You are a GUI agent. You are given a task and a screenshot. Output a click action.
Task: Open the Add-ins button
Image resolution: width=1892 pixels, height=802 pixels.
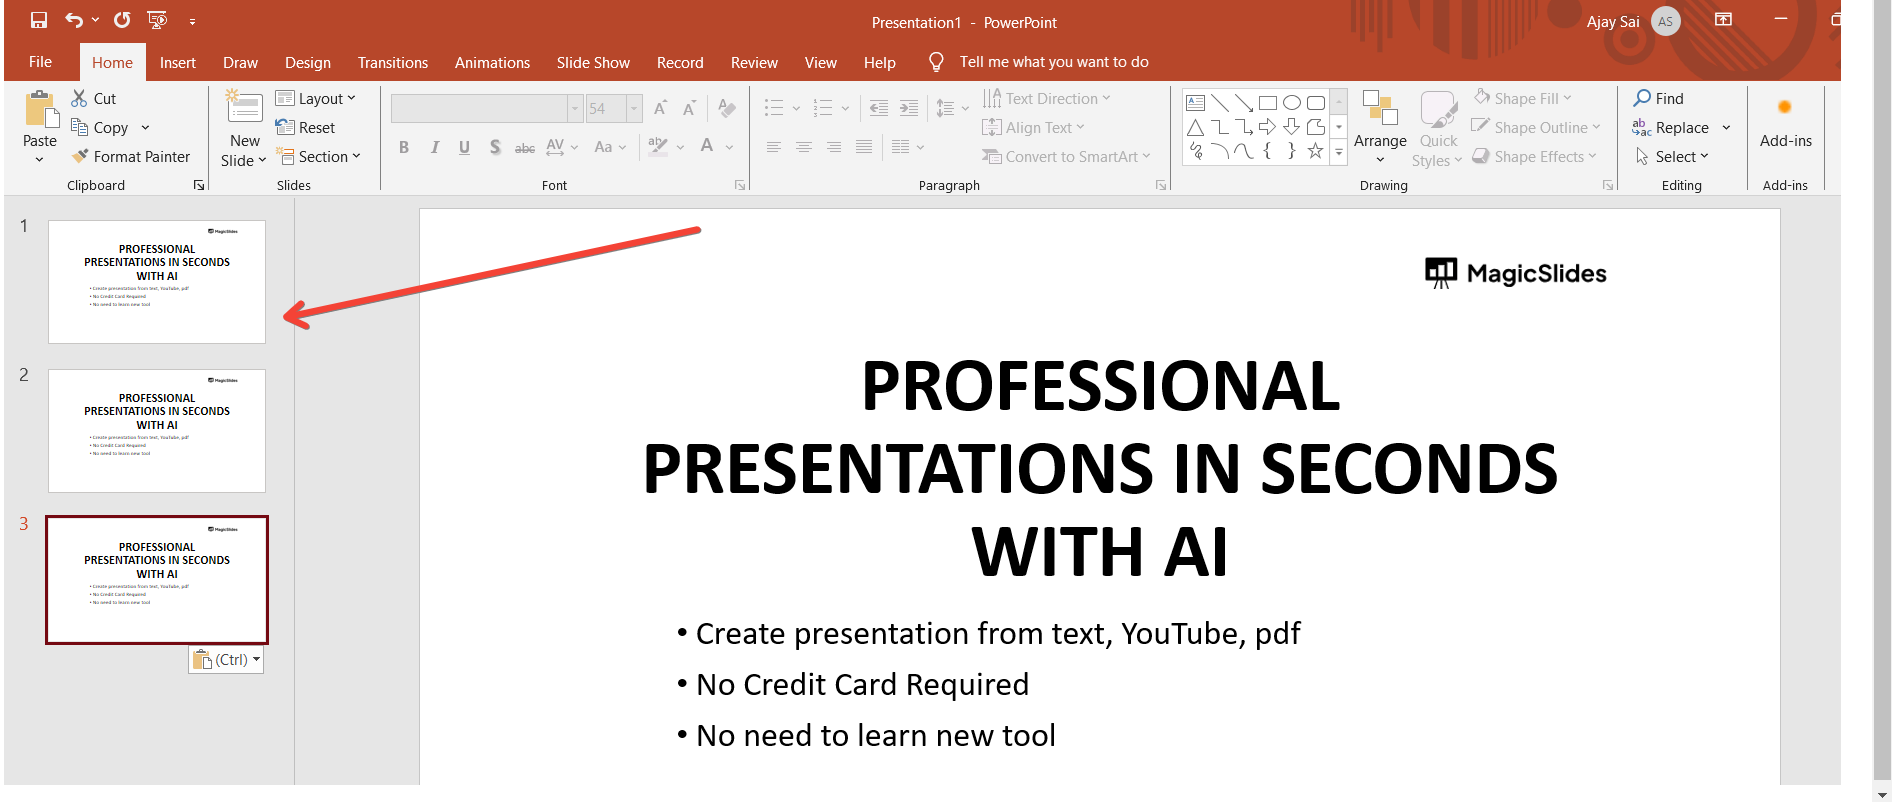tap(1785, 123)
